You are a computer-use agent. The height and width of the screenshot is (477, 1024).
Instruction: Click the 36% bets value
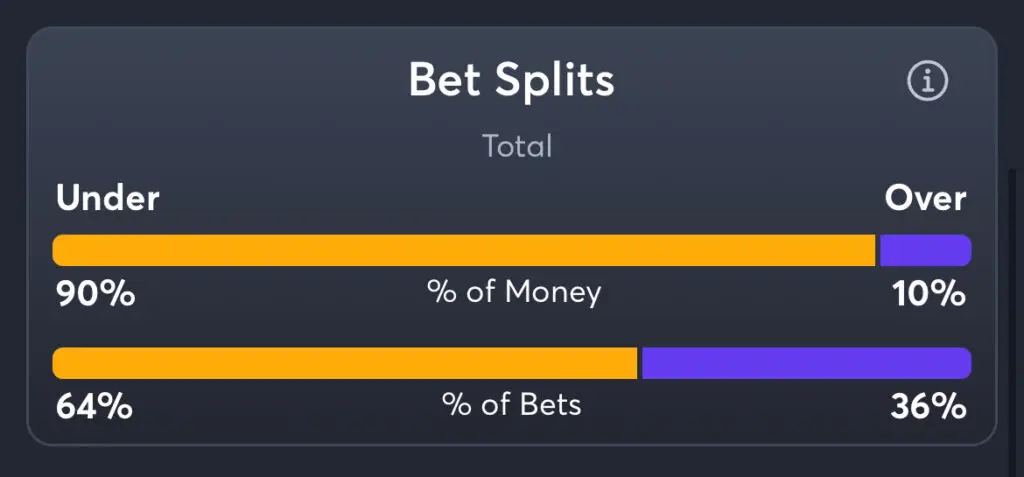(x=928, y=406)
